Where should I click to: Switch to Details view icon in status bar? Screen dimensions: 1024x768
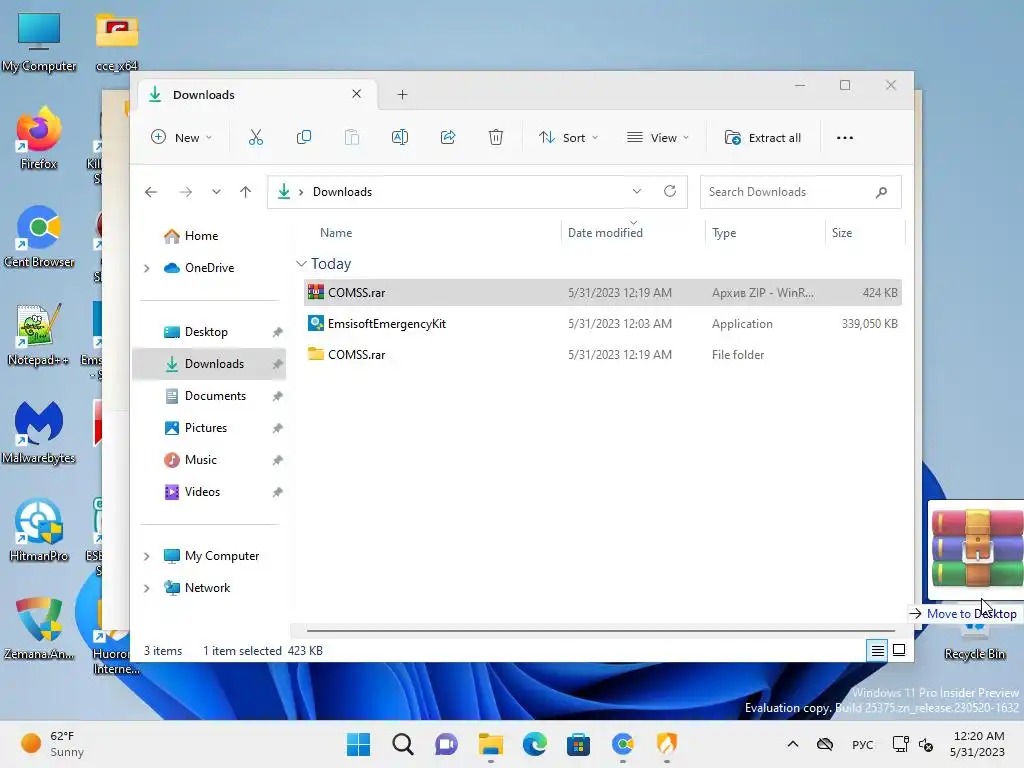tap(877, 650)
